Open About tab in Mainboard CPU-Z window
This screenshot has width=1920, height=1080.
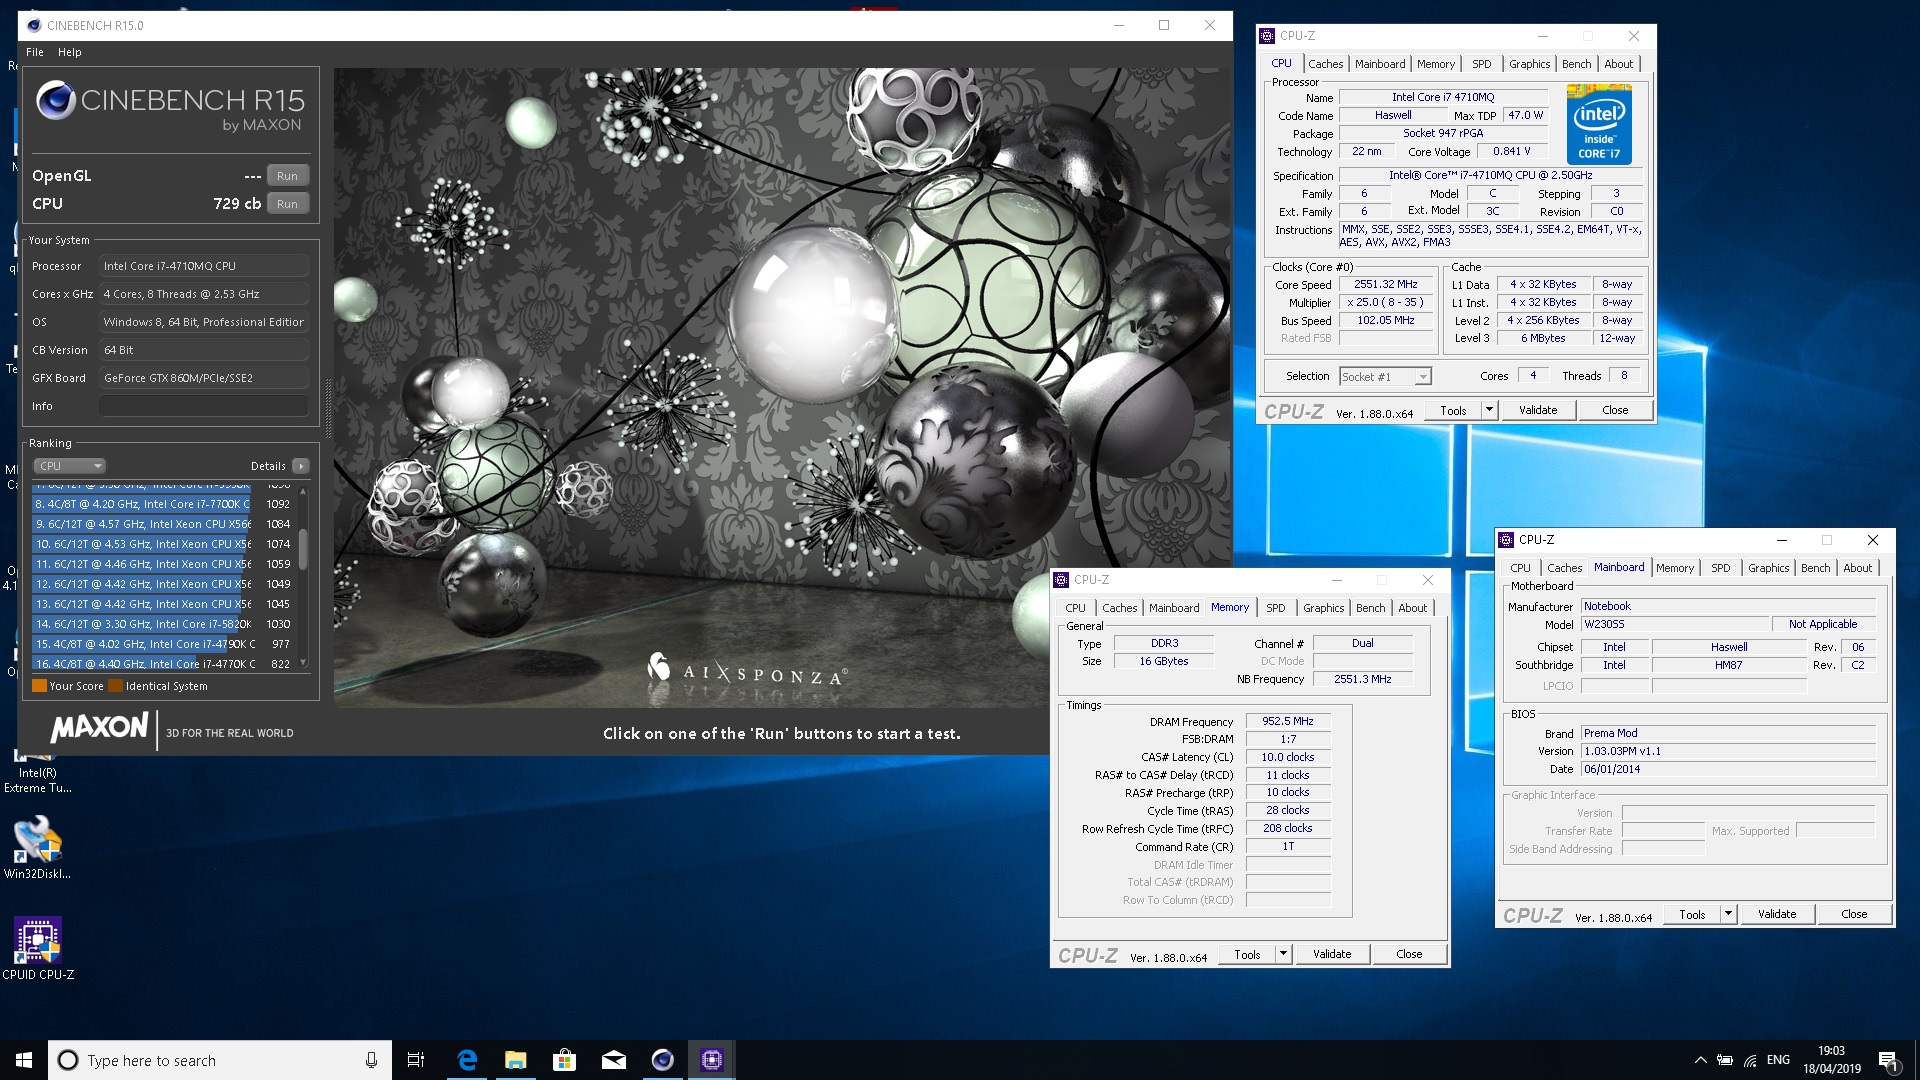coord(1857,568)
